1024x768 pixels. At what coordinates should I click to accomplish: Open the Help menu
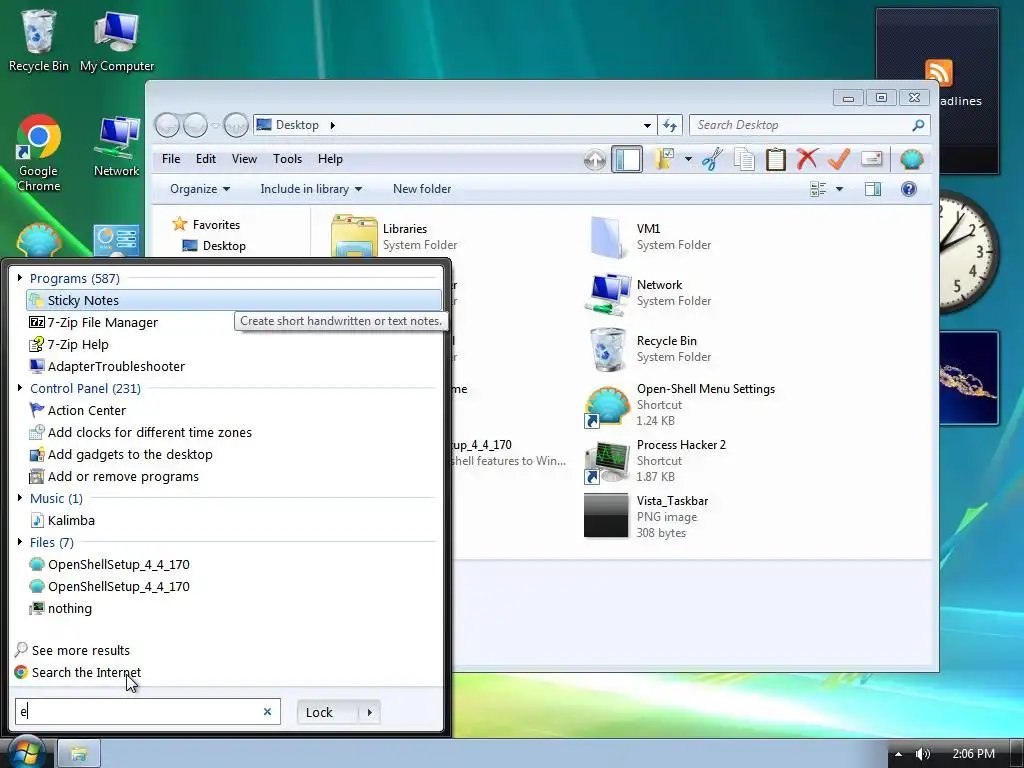point(330,159)
